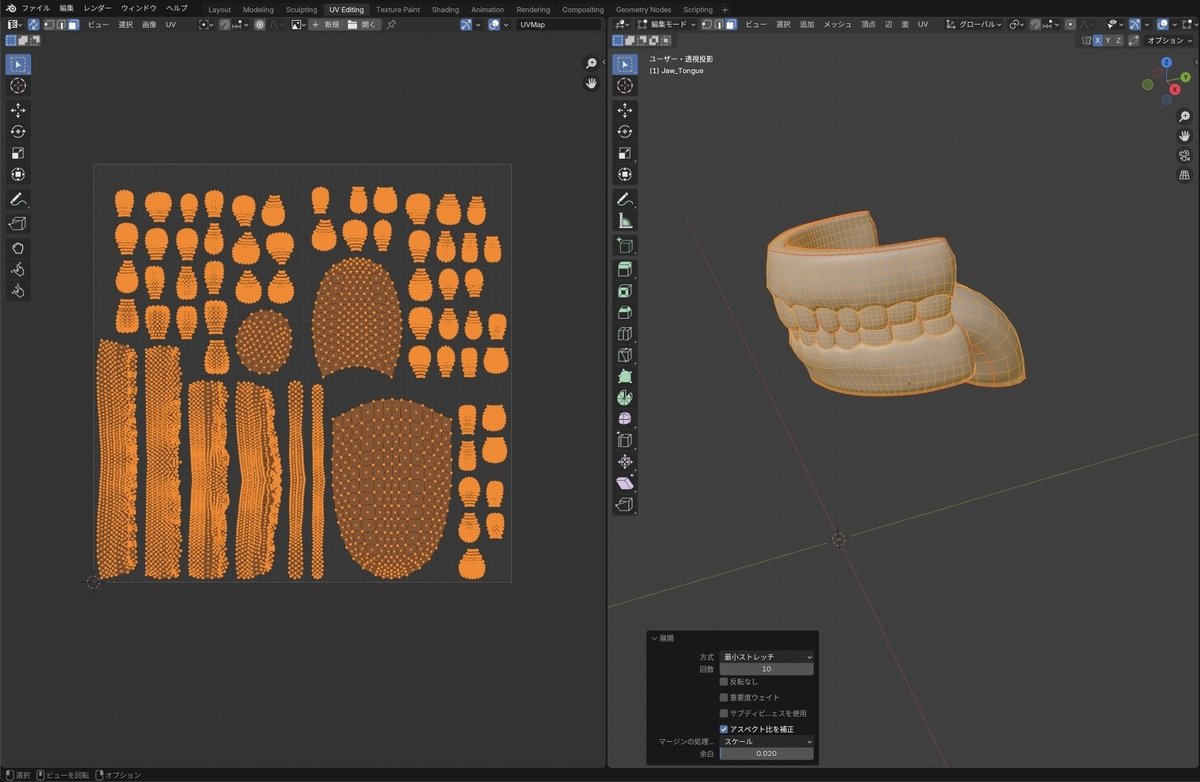Activate the Annotate tool in the UV editor sidebar

[x=18, y=199]
